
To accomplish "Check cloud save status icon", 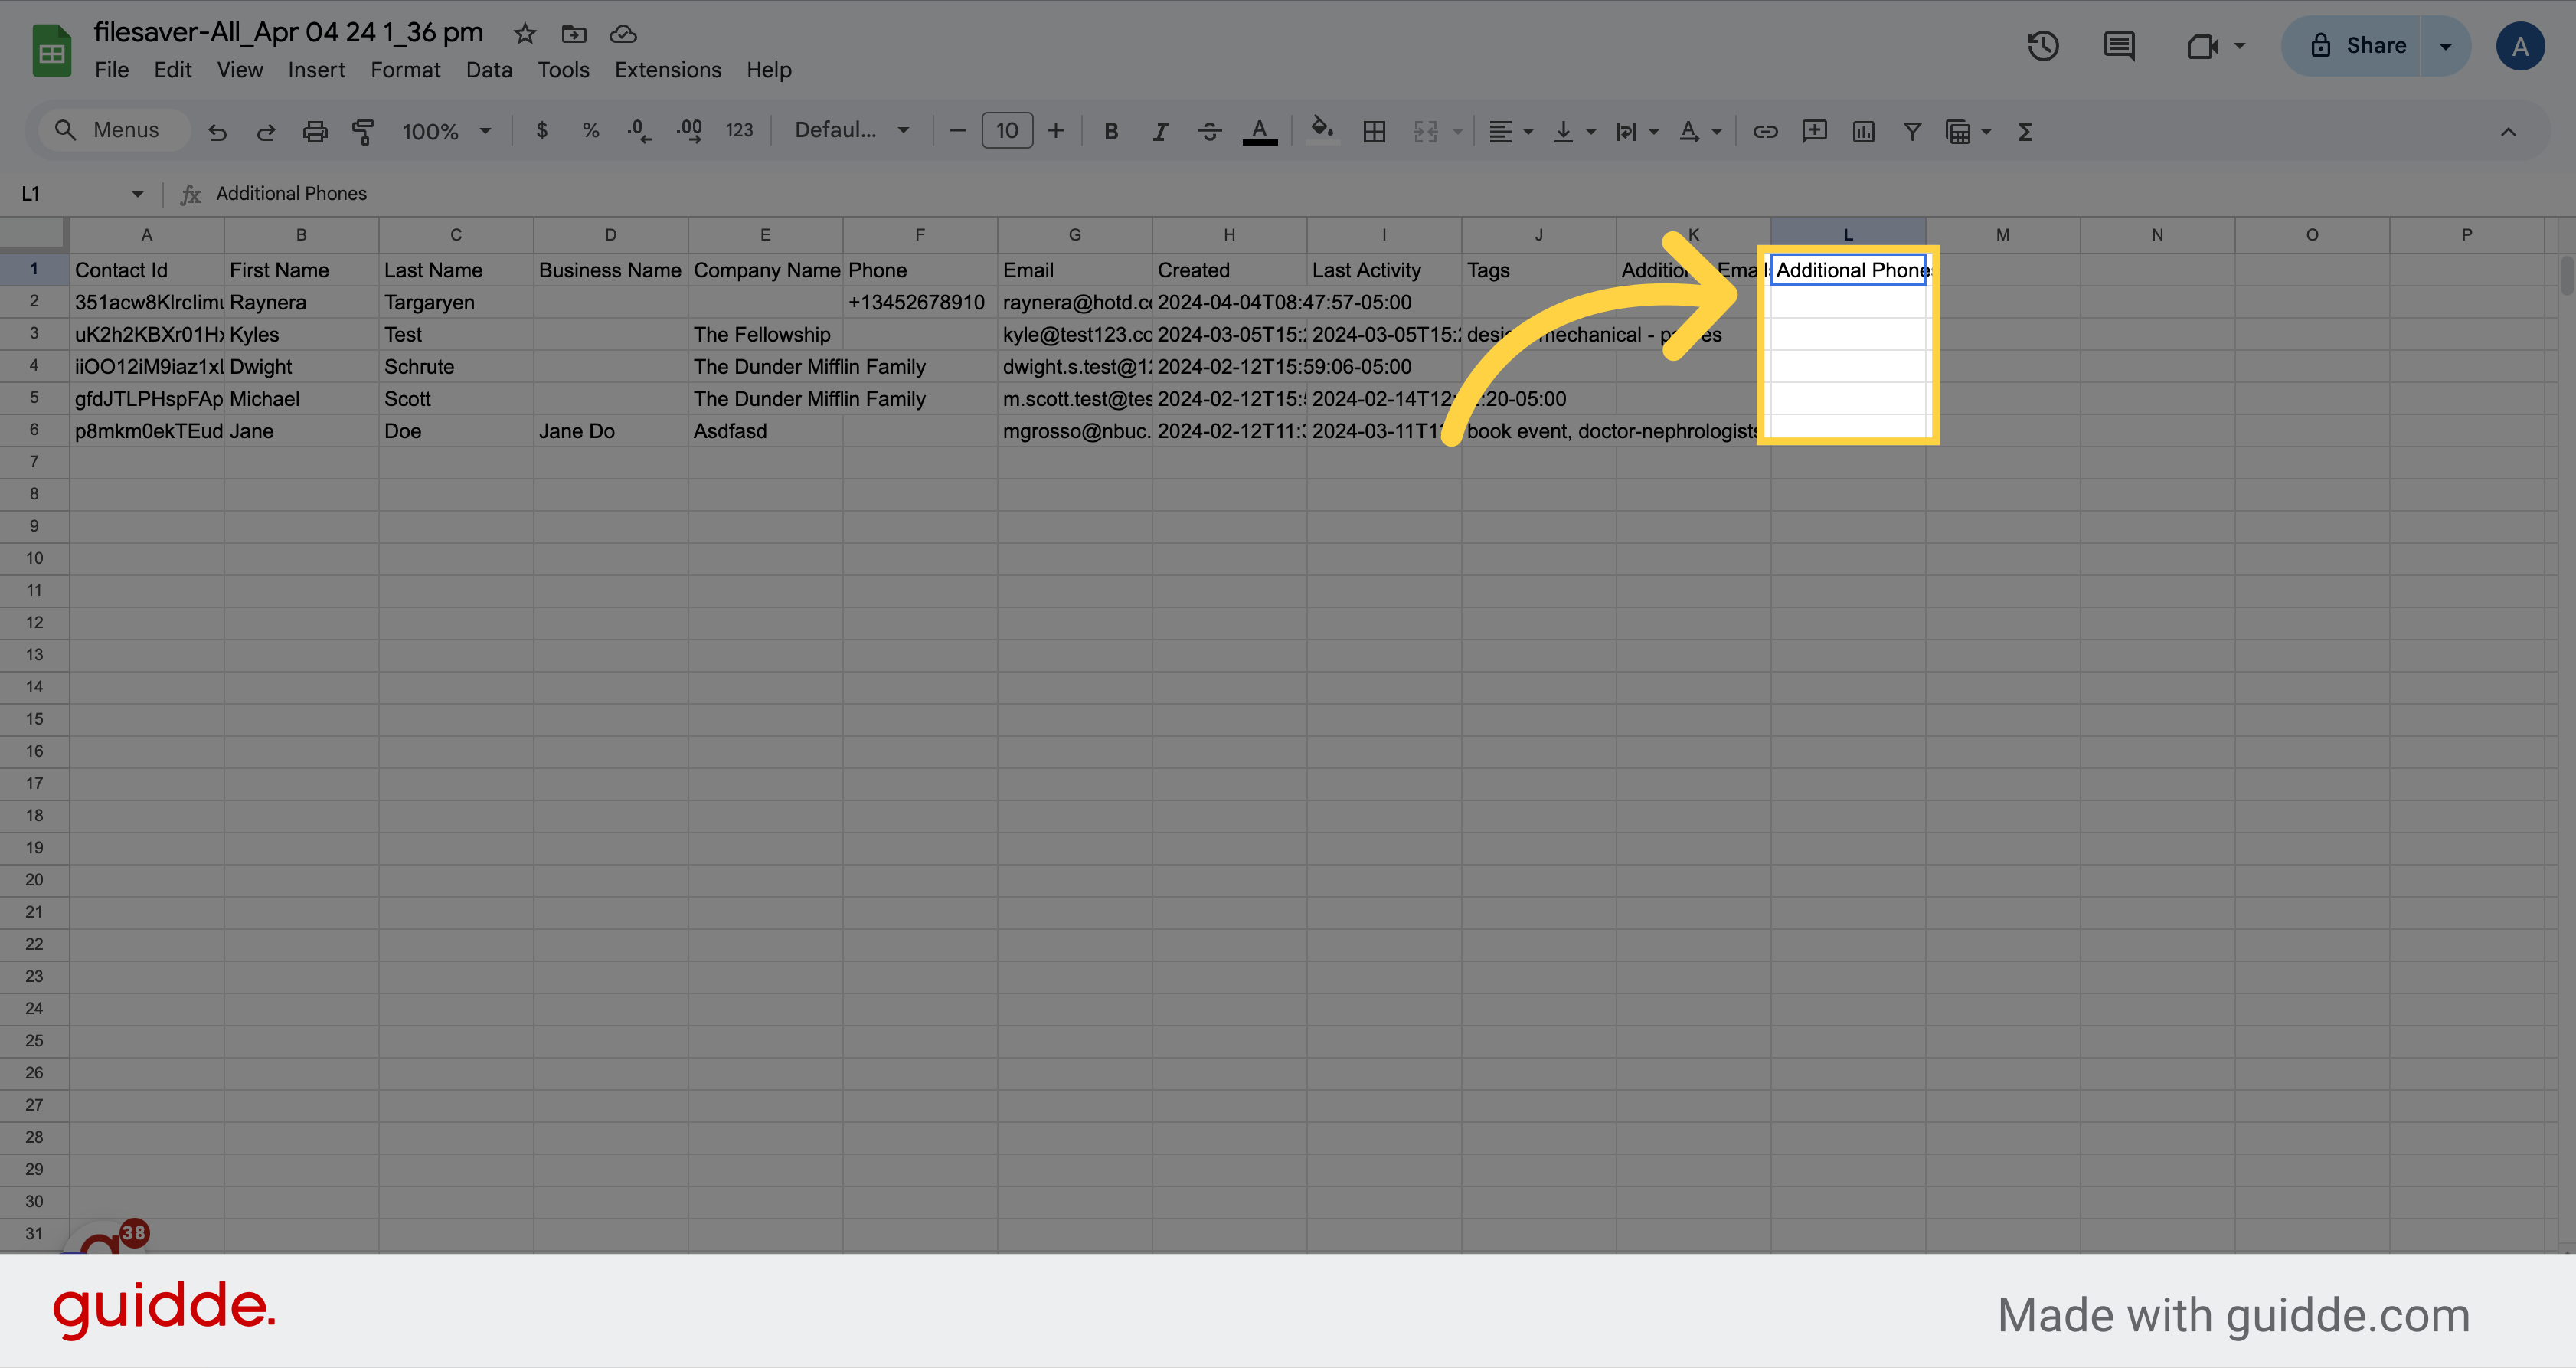I will click(623, 34).
